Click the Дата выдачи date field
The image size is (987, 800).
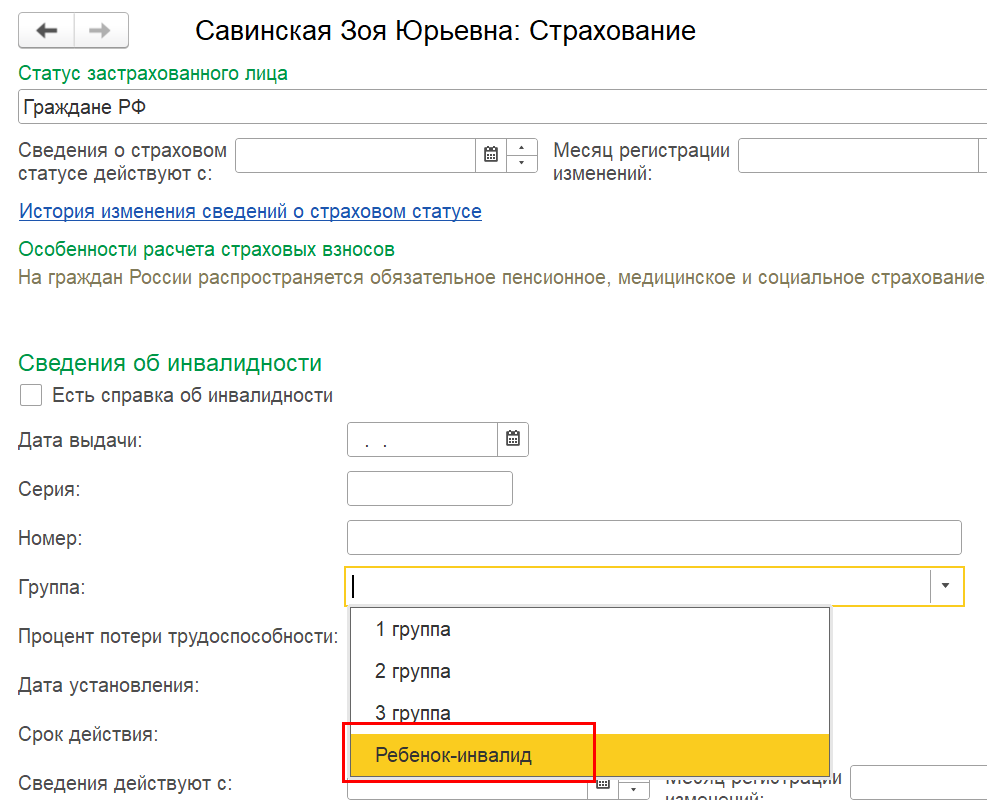pyautogui.click(x=422, y=439)
